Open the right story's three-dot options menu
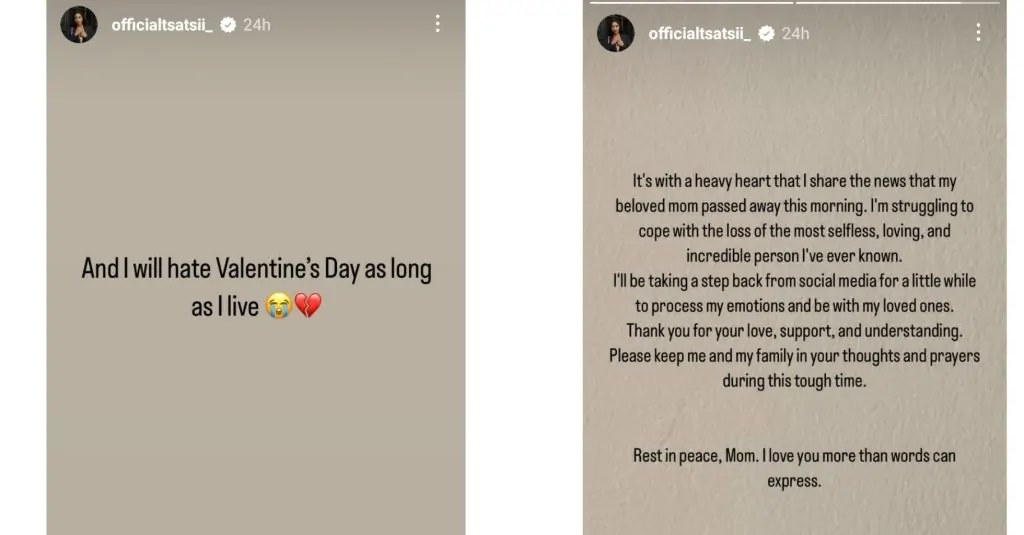Image resolution: width=1024 pixels, height=535 pixels. click(x=978, y=33)
